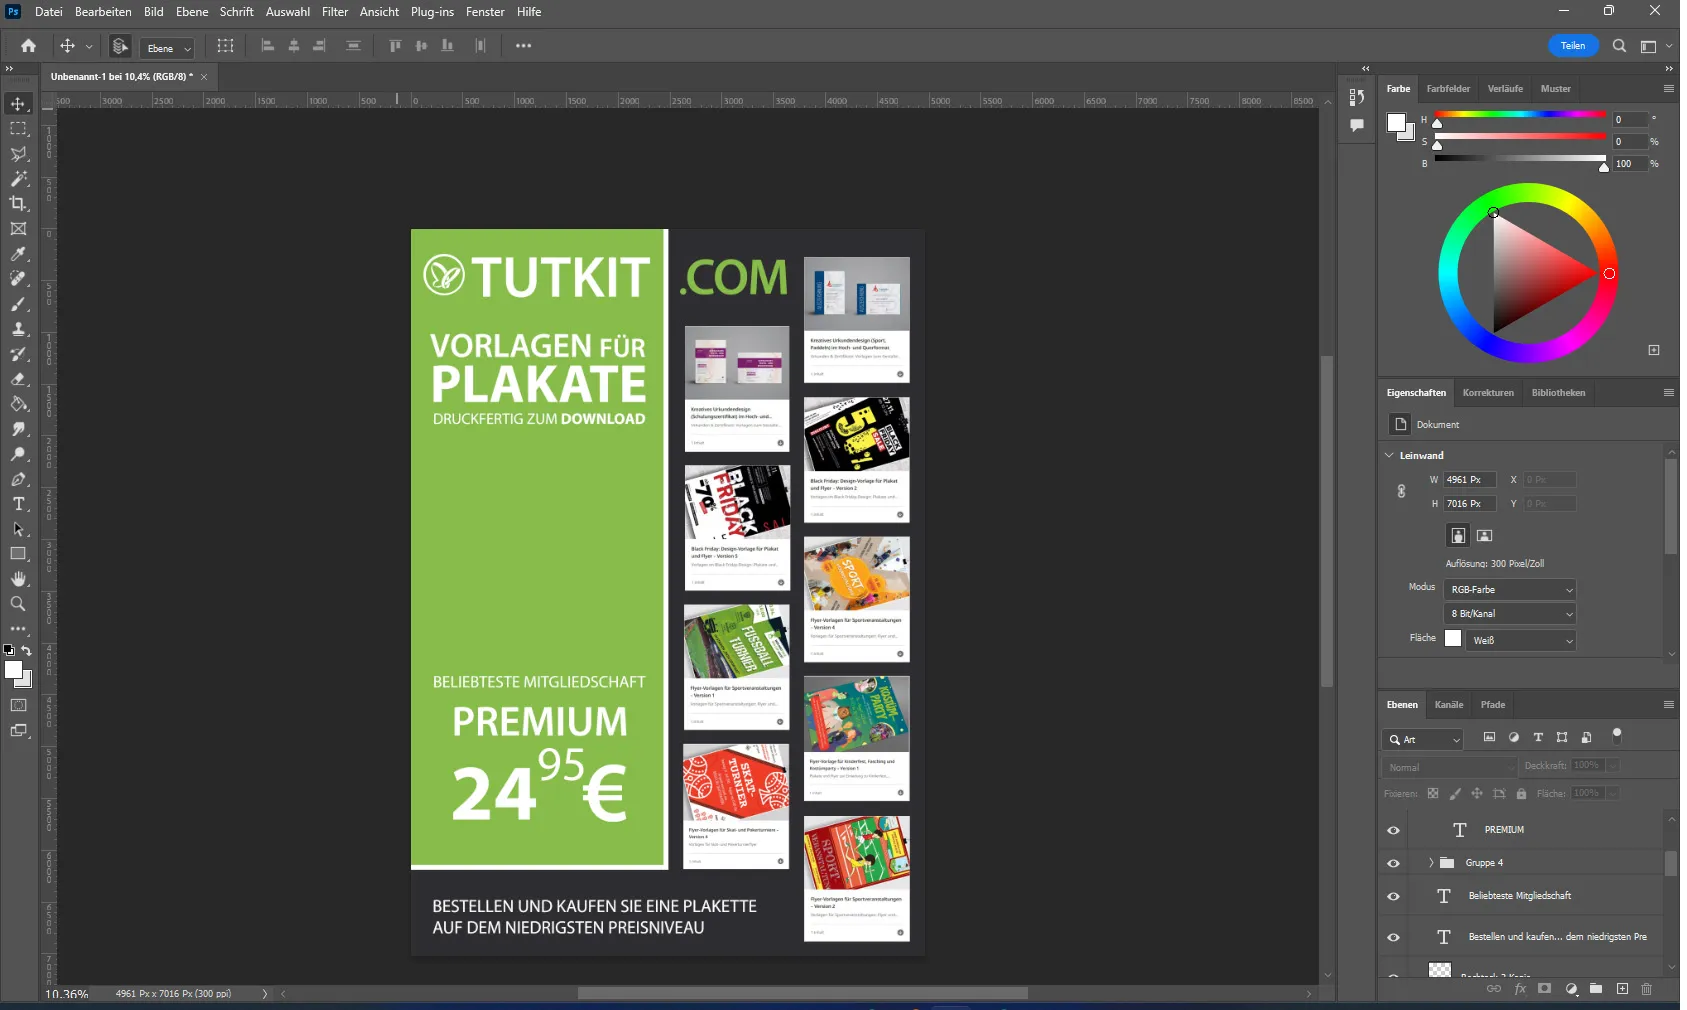Open the Weiß fill dropdown

point(1521,641)
